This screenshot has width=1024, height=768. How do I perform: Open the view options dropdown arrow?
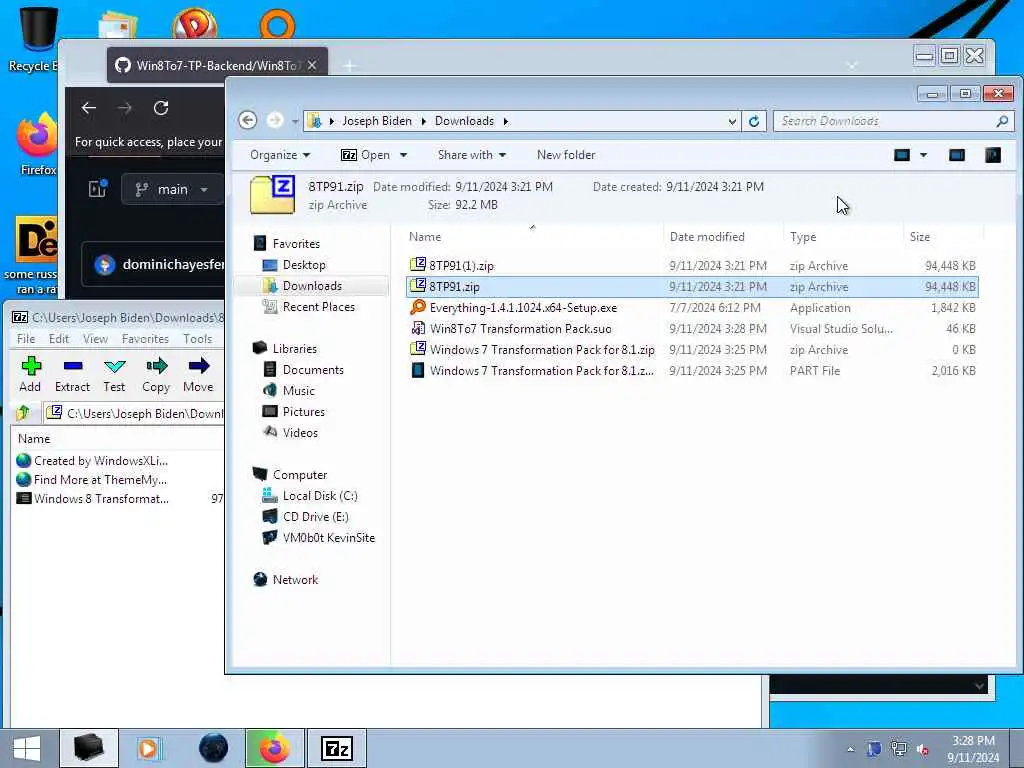(923, 155)
